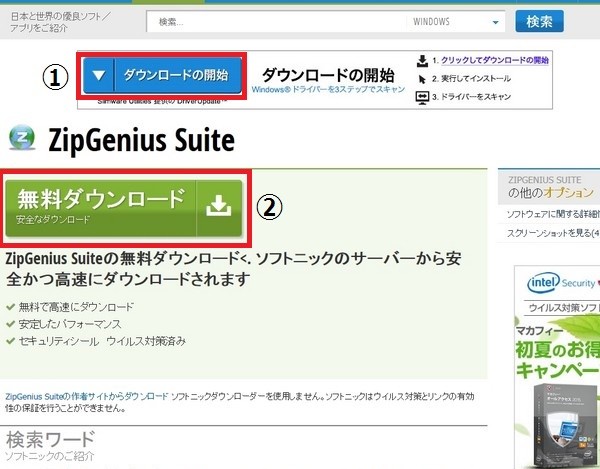Image resolution: width=600 pixels, height=469 pixels.
Task: Click the ウイルス対策ソフト ad label
Action: coord(564,308)
